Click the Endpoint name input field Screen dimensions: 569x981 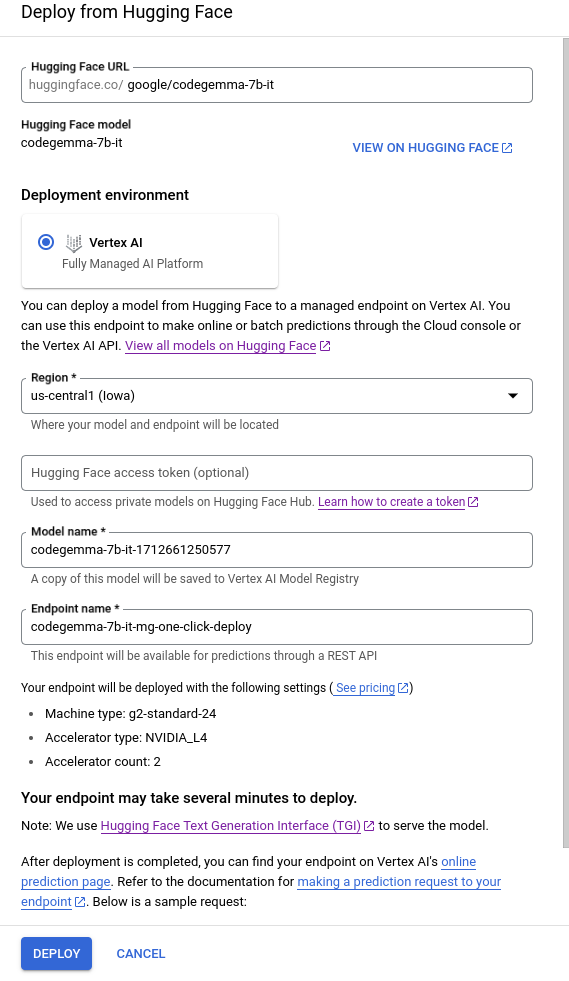coord(277,627)
